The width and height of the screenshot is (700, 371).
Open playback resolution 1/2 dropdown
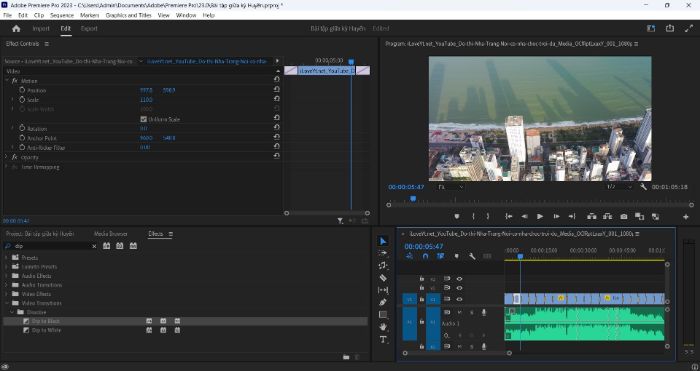tap(619, 187)
